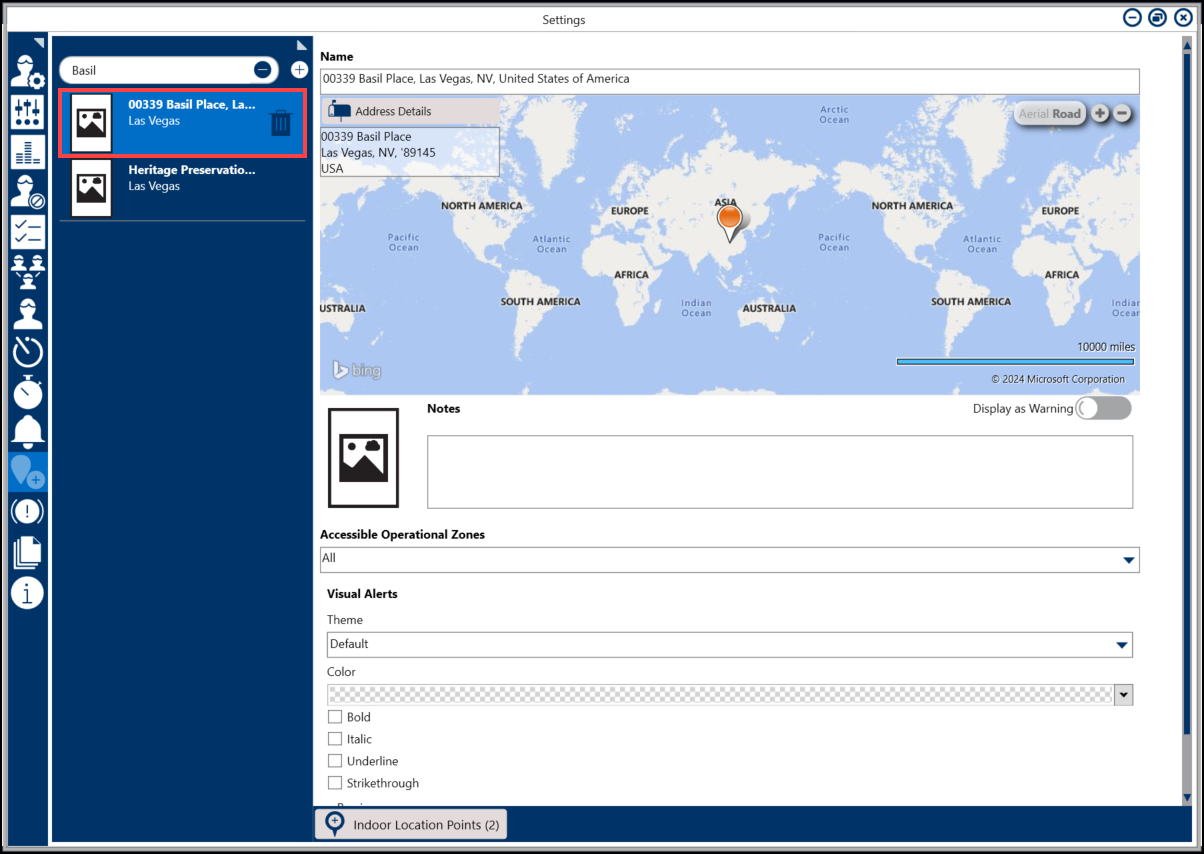Open the bell notifications sidebar icon
The width and height of the screenshot is (1204, 854).
[27, 431]
